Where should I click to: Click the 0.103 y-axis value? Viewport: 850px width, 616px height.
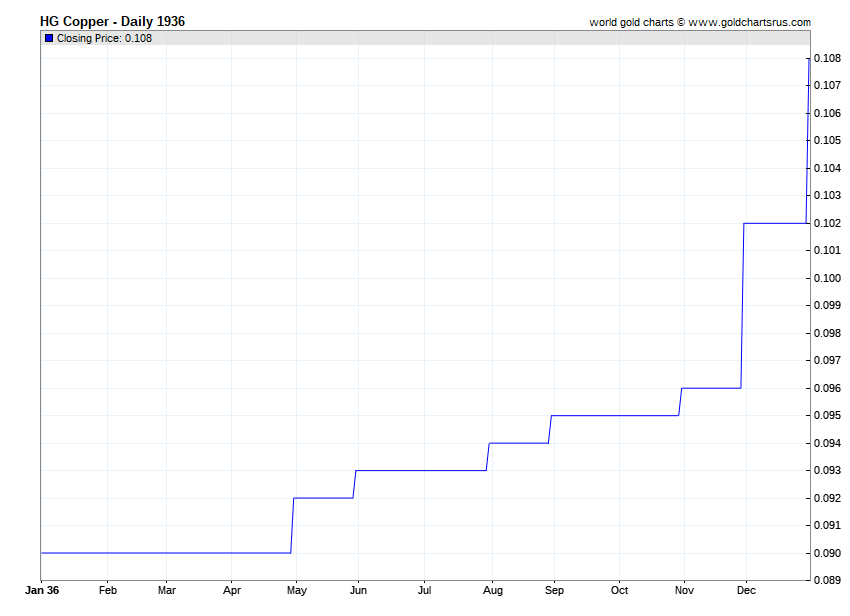(827, 195)
